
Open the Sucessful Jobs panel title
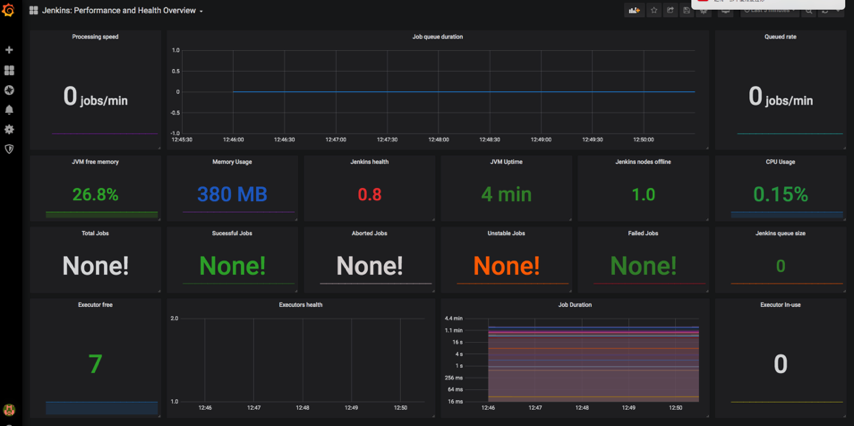(x=232, y=233)
